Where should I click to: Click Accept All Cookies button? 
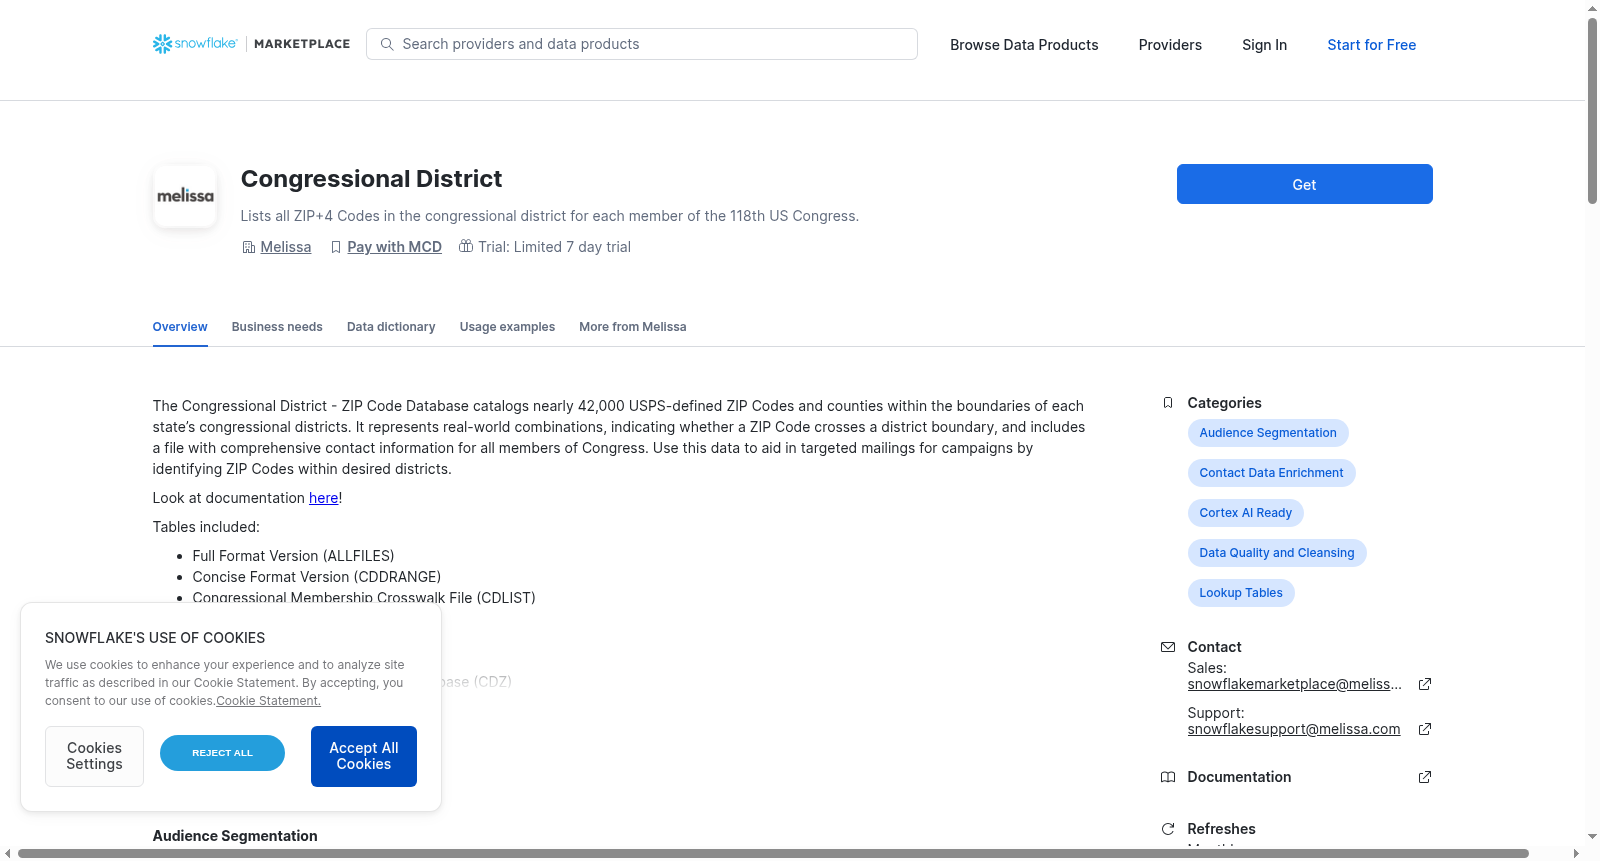click(x=364, y=756)
